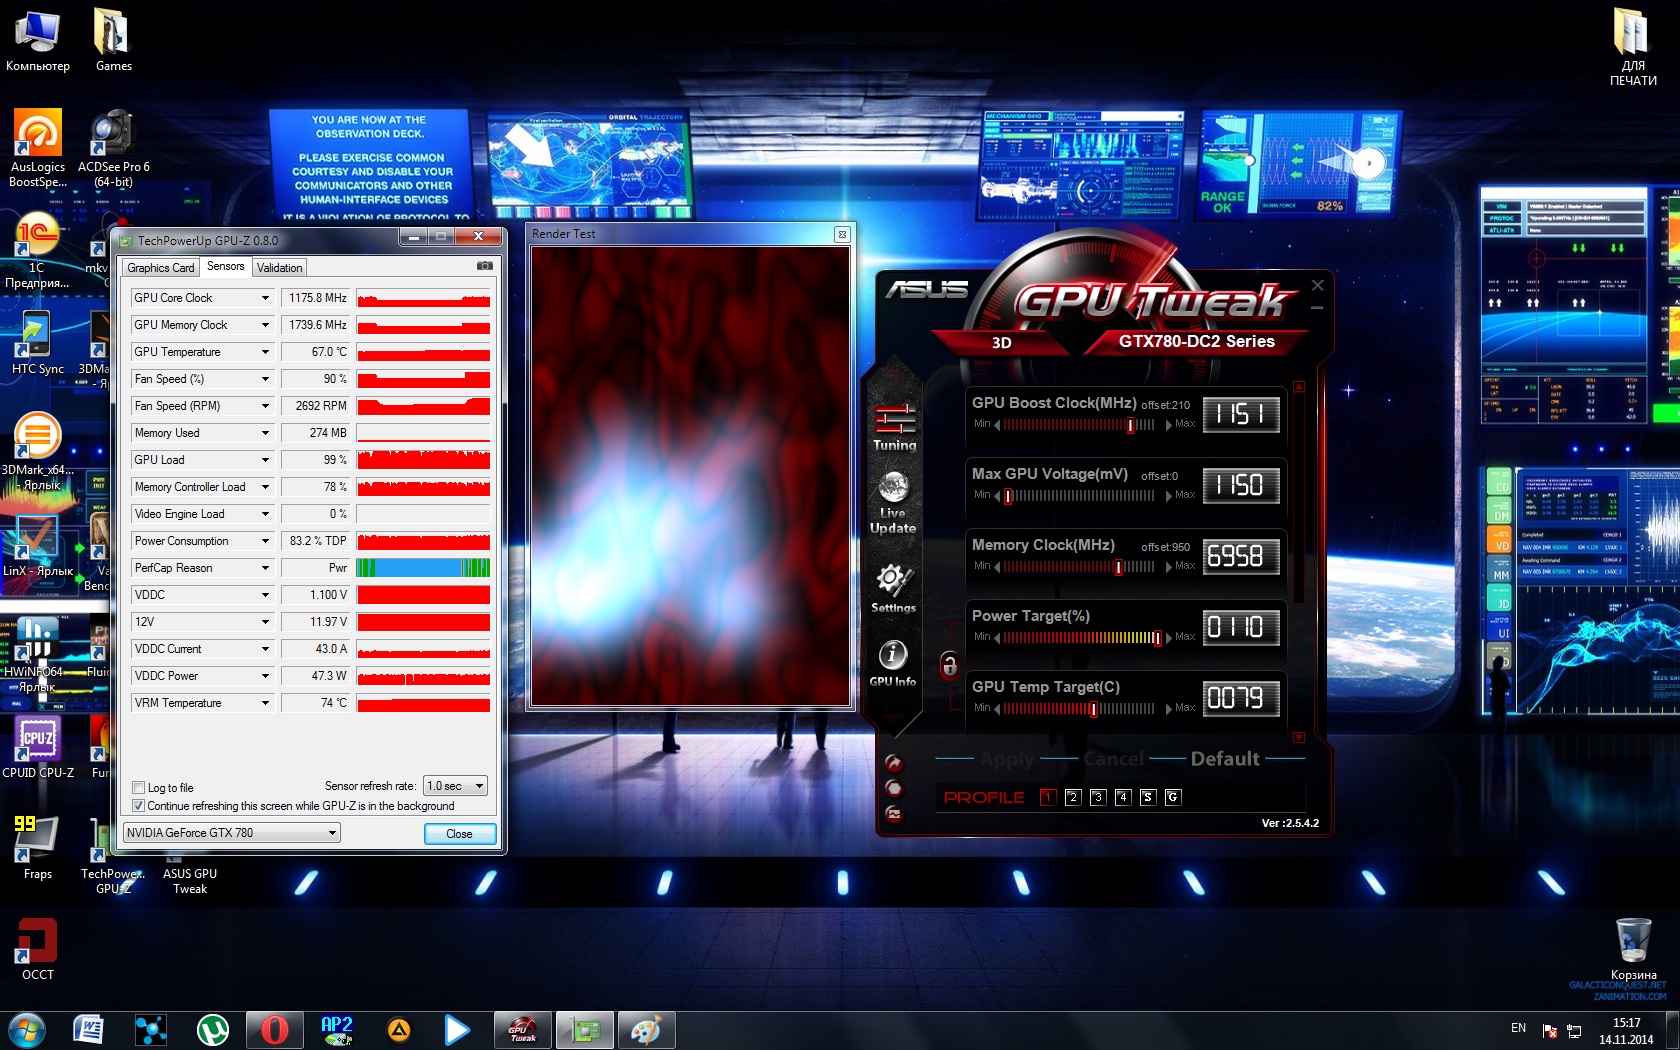
Task: Click the Close button in GPU-Z
Action: 459,834
